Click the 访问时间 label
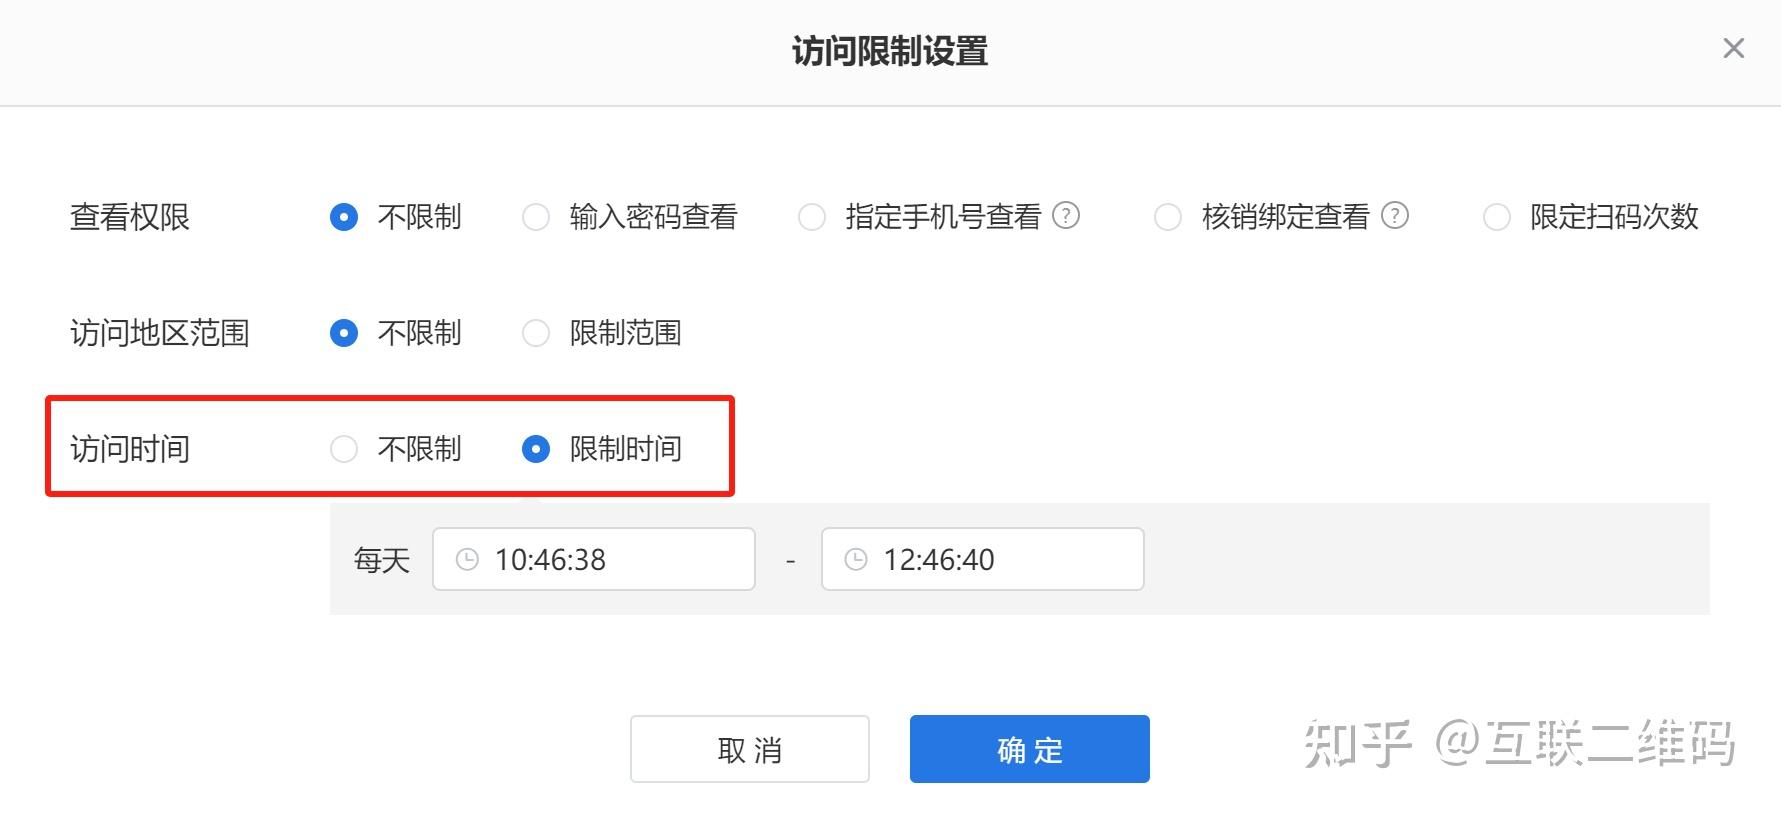This screenshot has height=815, width=1781. (130, 449)
